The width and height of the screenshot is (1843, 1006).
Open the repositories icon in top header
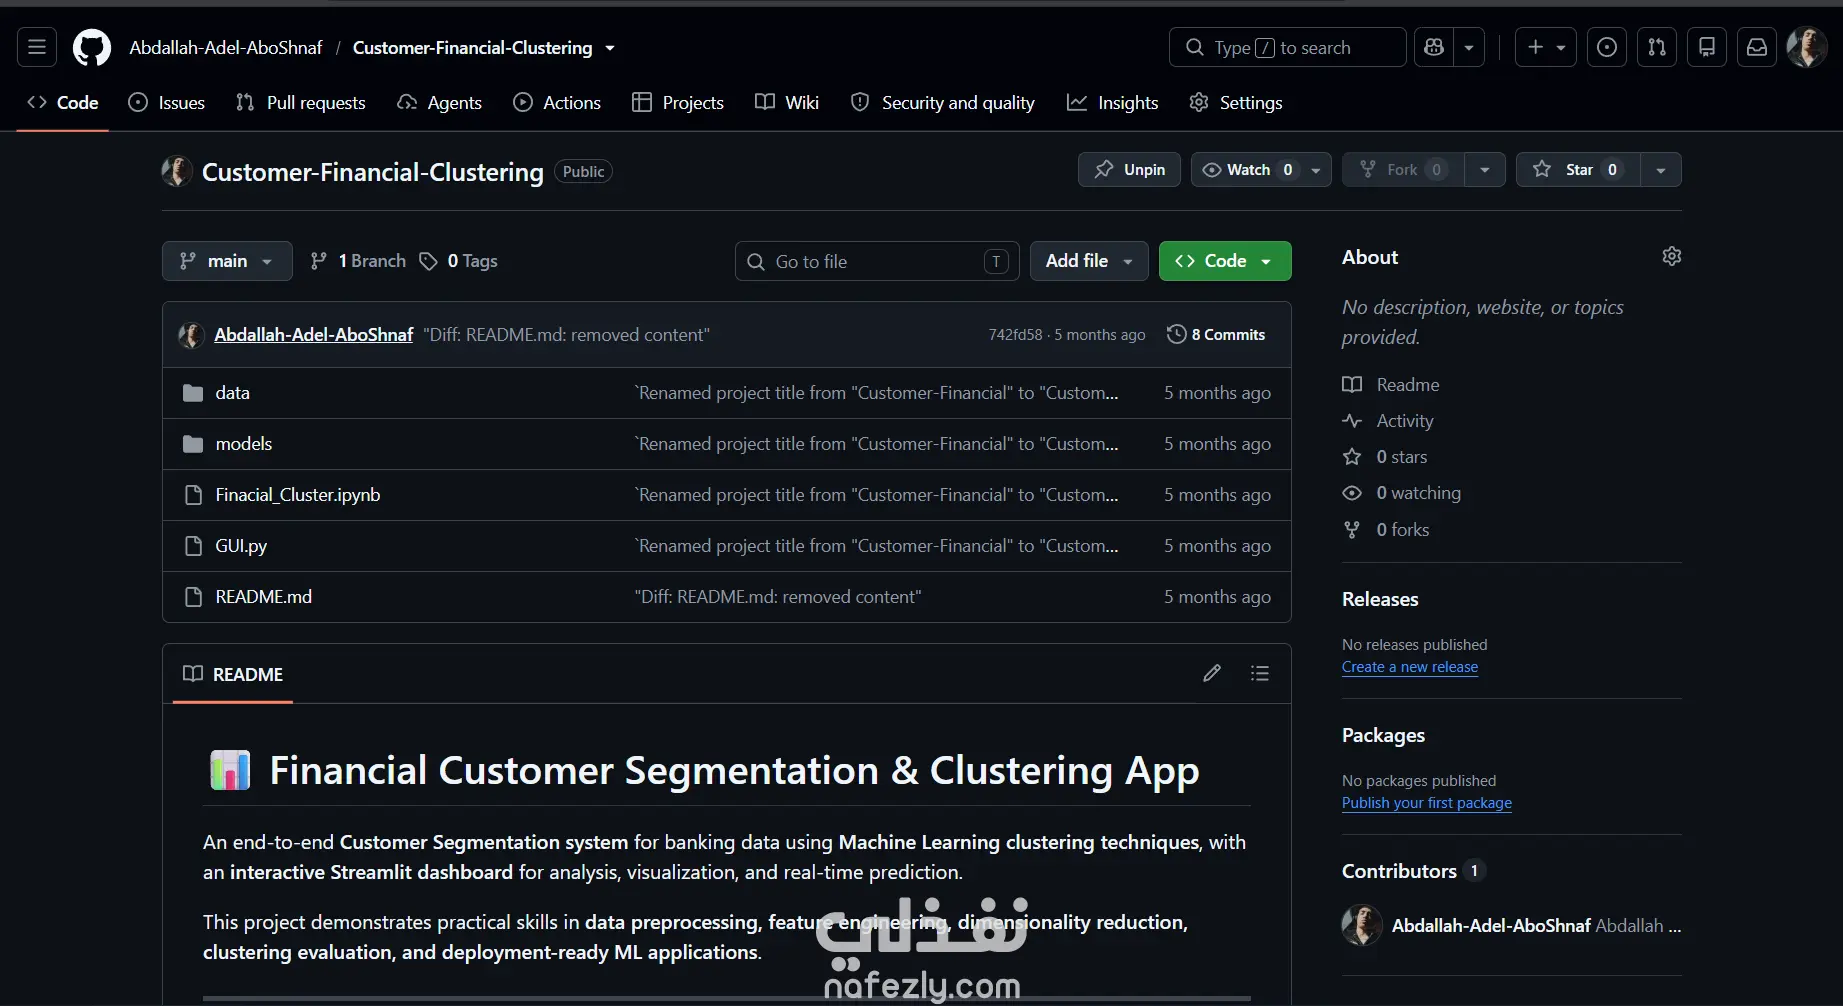click(x=1707, y=47)
